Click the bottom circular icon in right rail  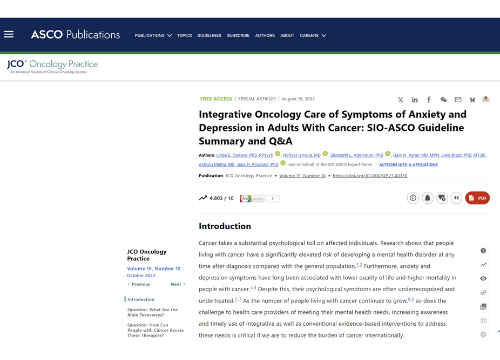[x=483, y=334]
